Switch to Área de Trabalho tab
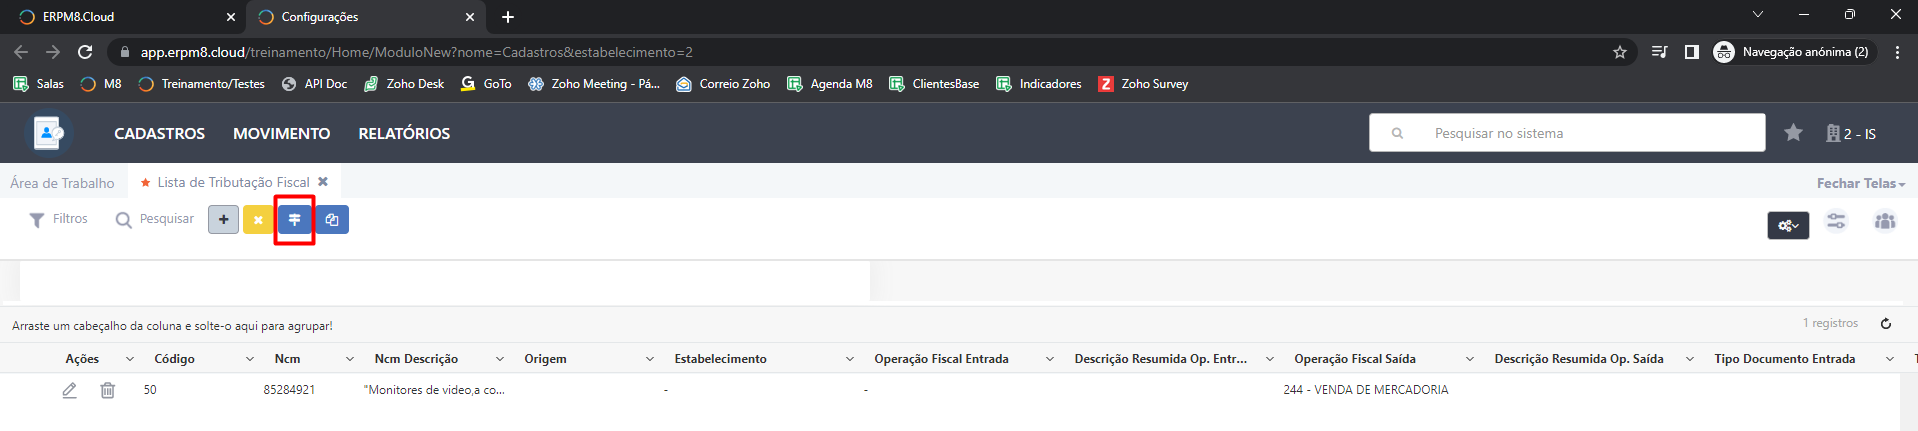 coord(62,183)
